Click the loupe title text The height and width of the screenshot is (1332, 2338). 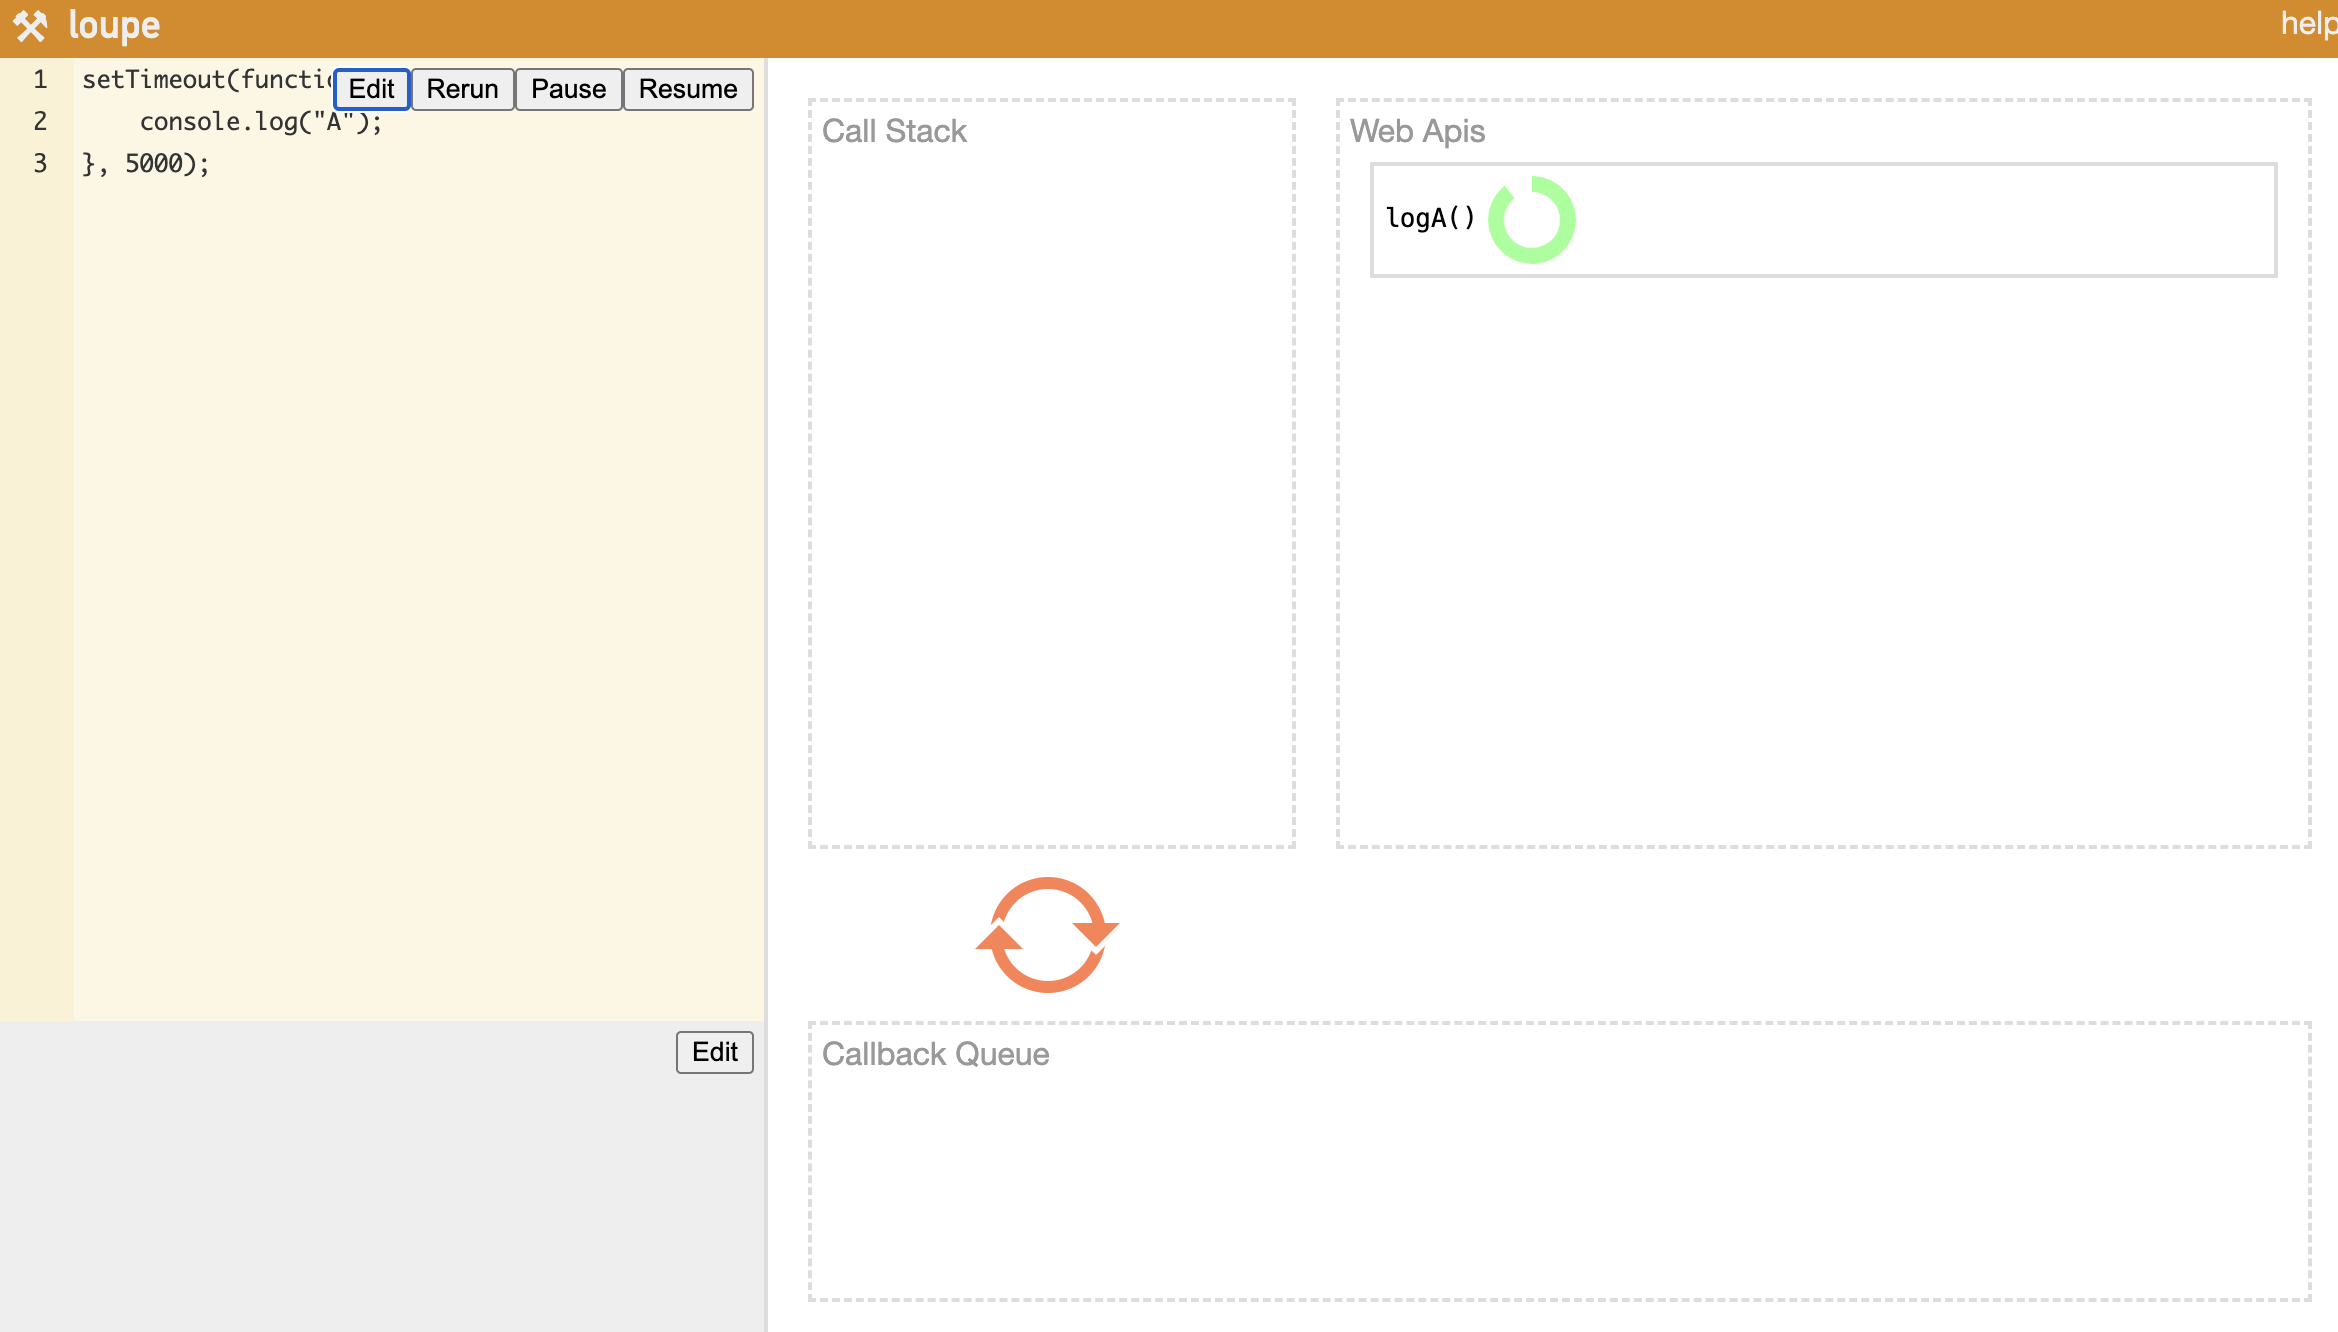(x=114, y=26)
